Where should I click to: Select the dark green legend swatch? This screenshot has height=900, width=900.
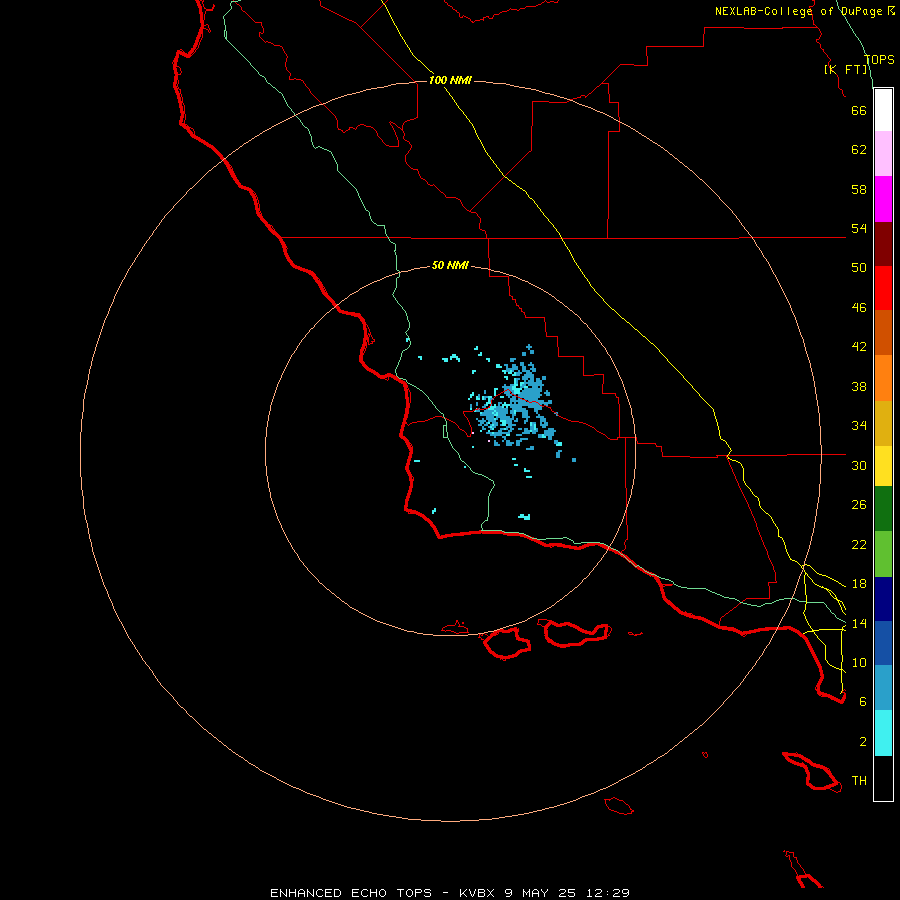[x=883, y=509]
